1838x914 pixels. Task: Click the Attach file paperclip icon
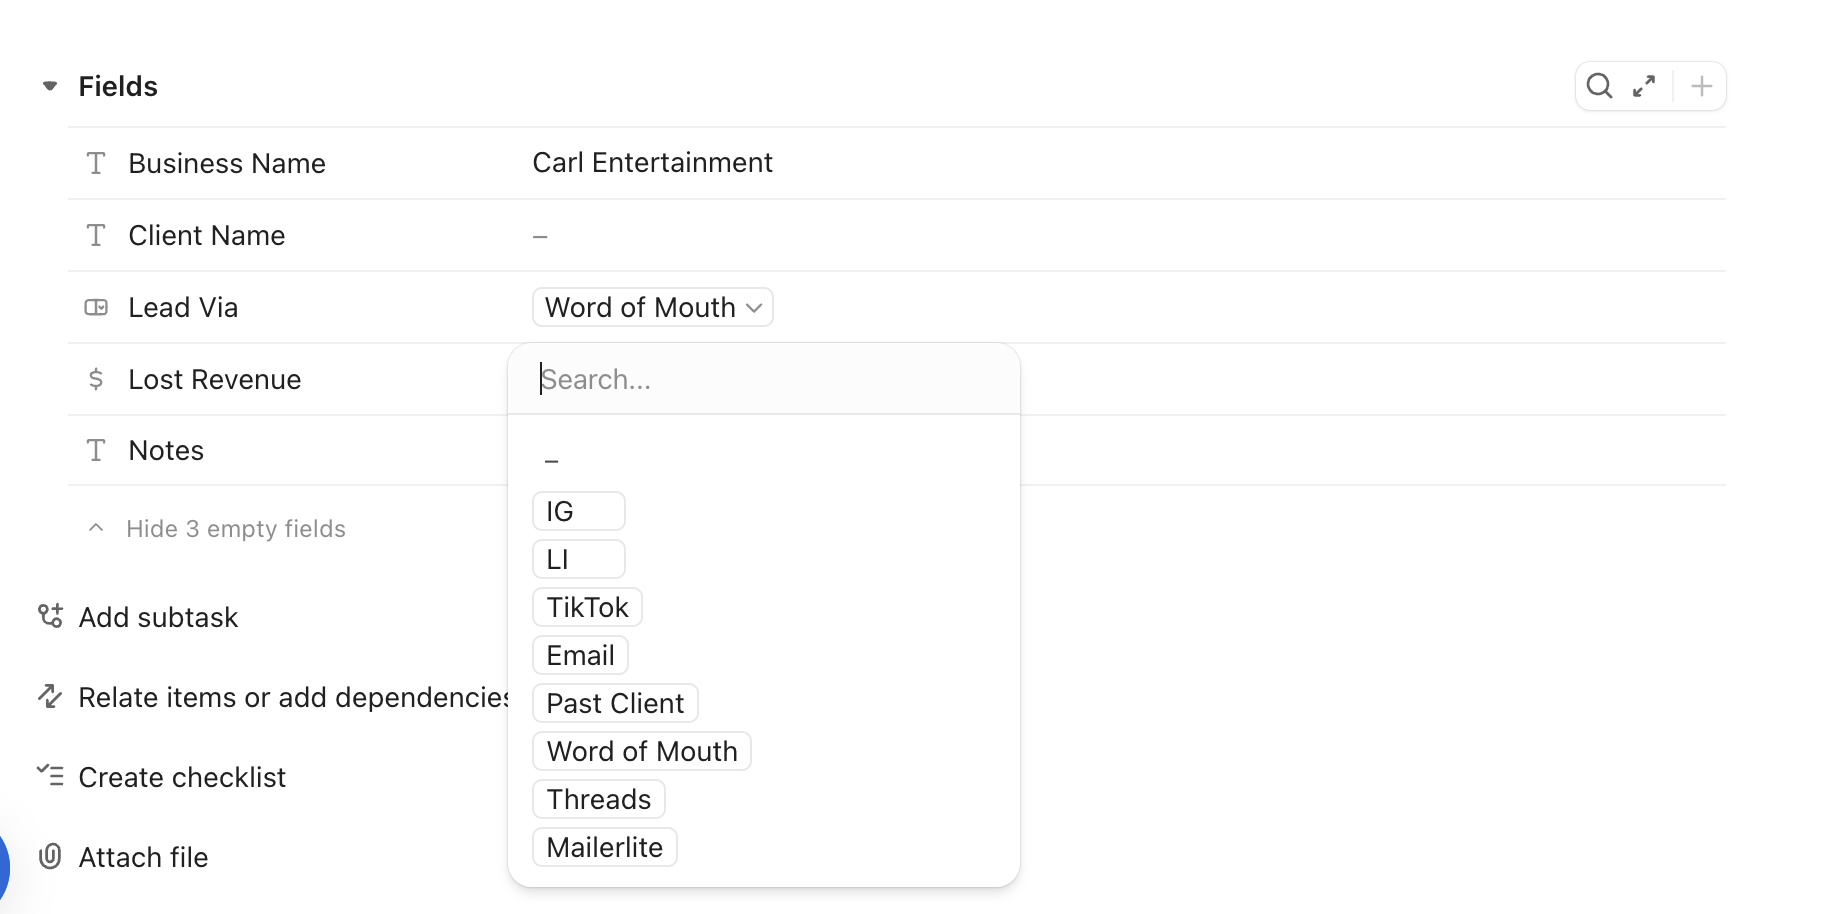(x=50, y=856)
